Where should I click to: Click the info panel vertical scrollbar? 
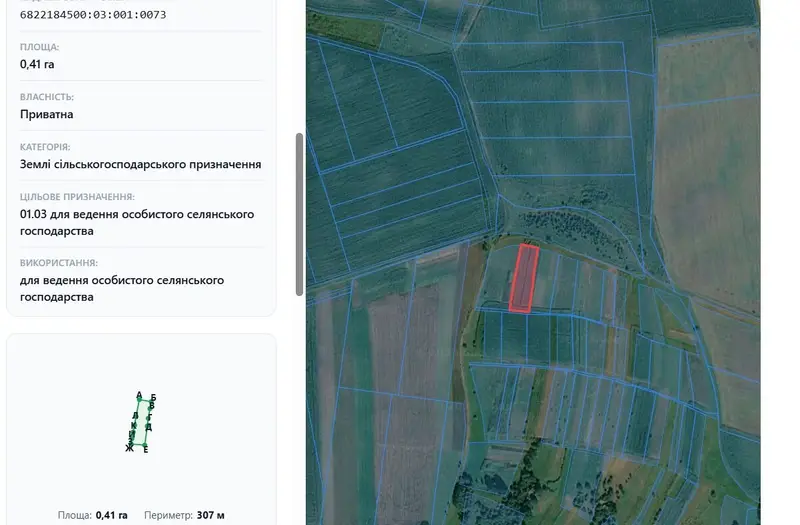click(299, 214)
